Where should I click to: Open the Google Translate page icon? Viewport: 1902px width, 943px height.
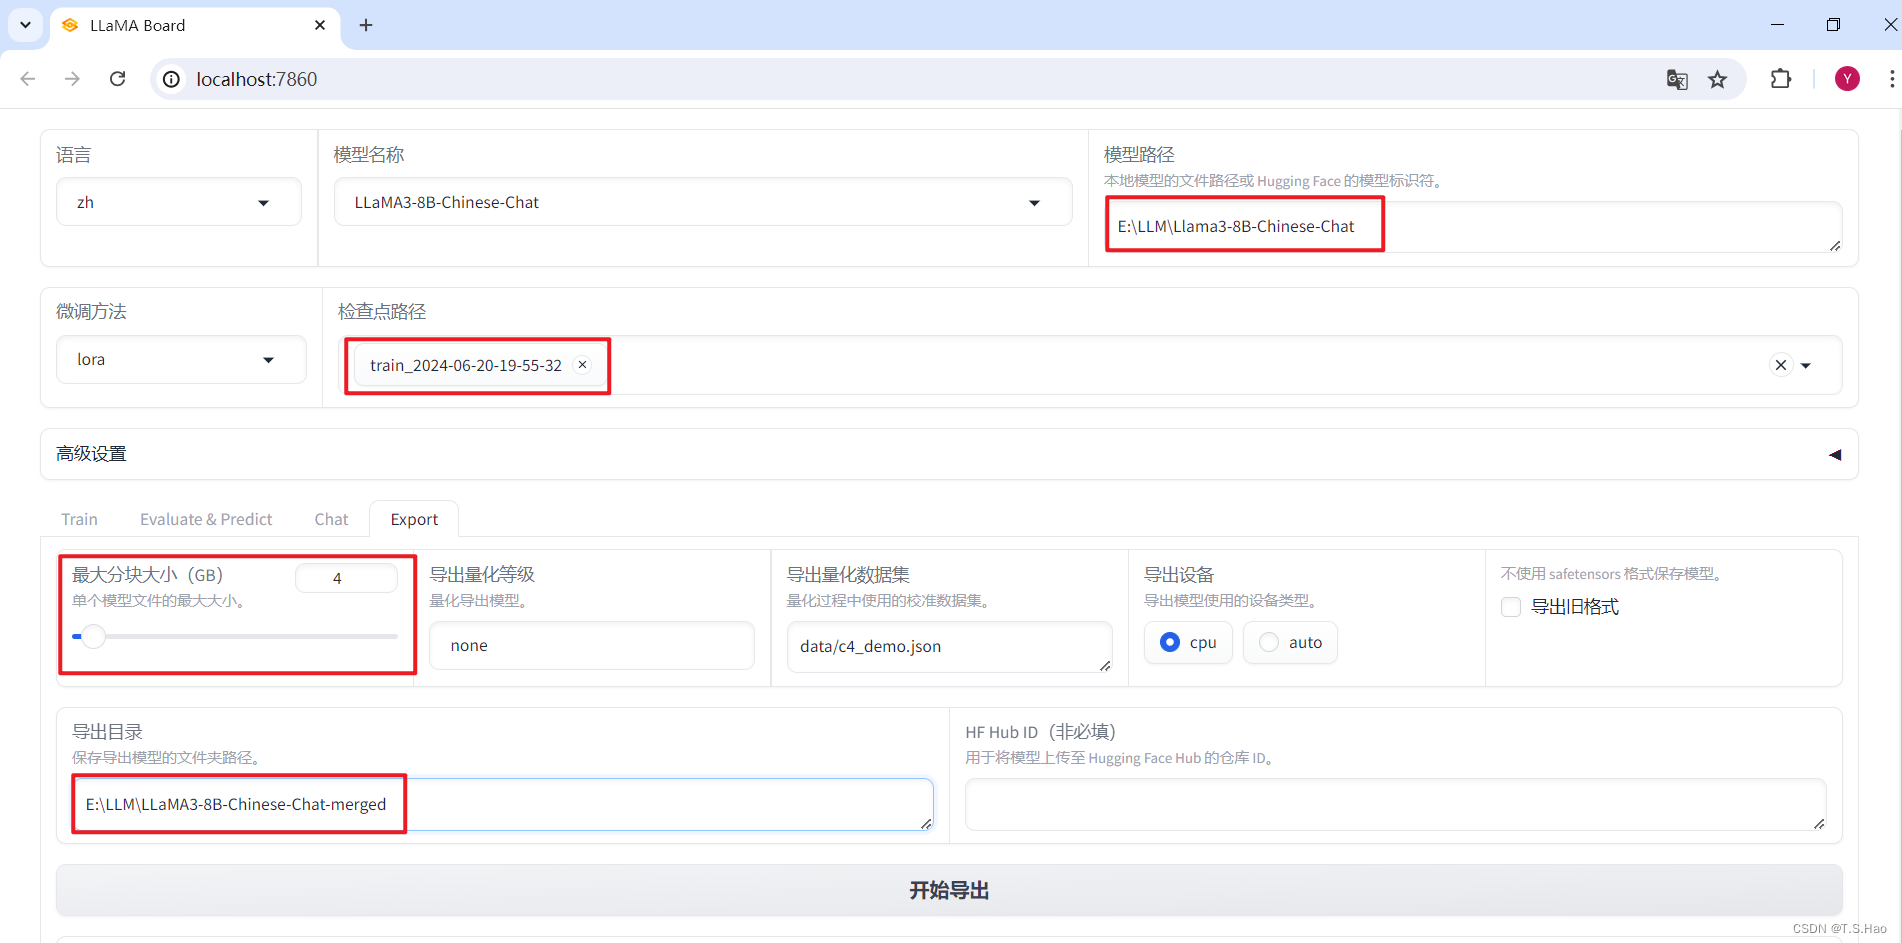pyautogui.click(x=1677, y=80)
